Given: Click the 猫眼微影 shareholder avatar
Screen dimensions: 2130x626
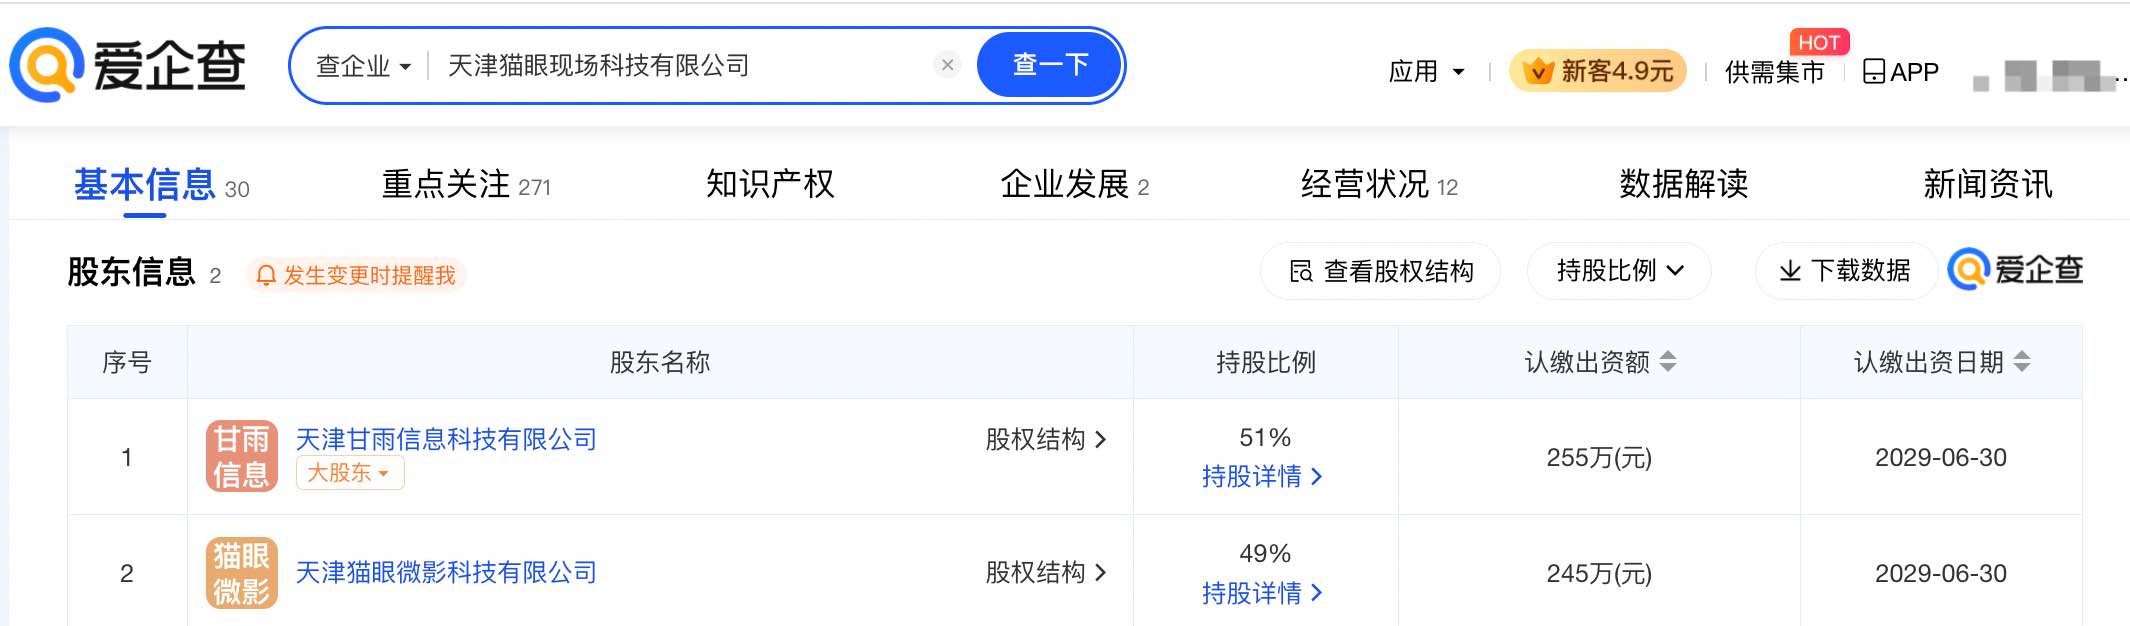Looking at the screenshot, I should pyautogui.click(x=240, y=573).
